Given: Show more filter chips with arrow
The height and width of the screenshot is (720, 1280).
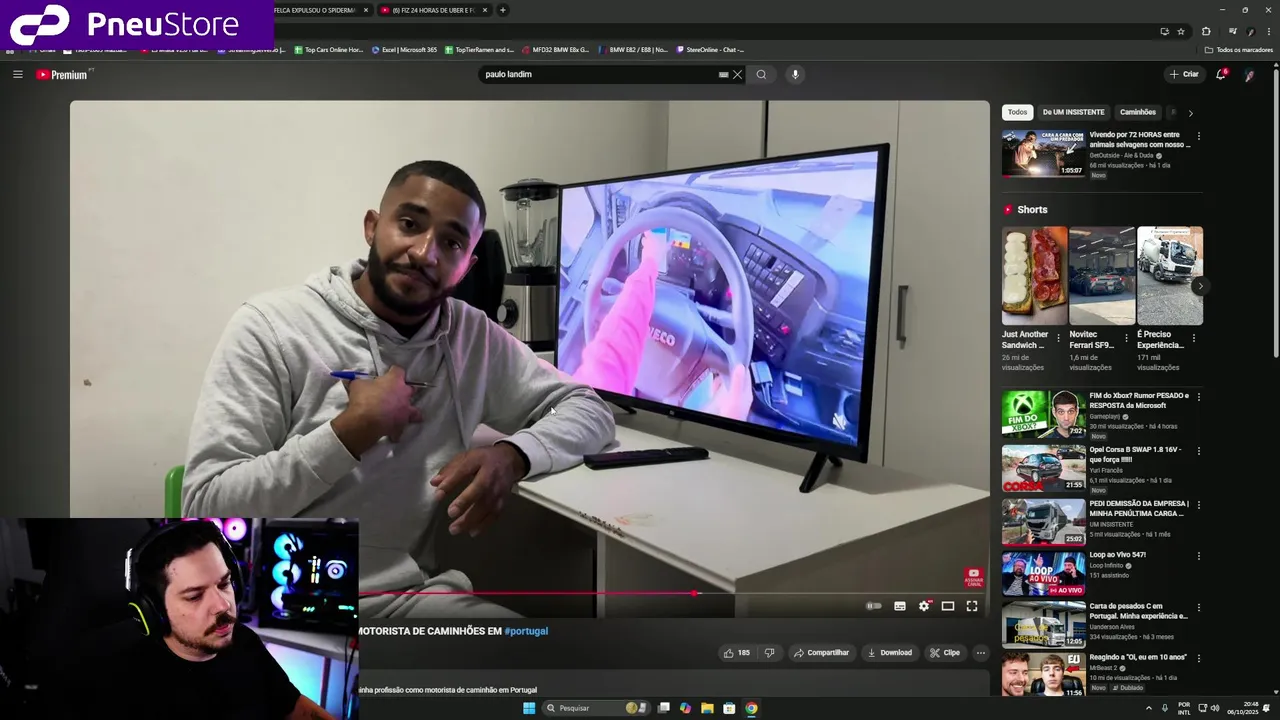Looking at the screenshot, I should [x=1190, y=113].
